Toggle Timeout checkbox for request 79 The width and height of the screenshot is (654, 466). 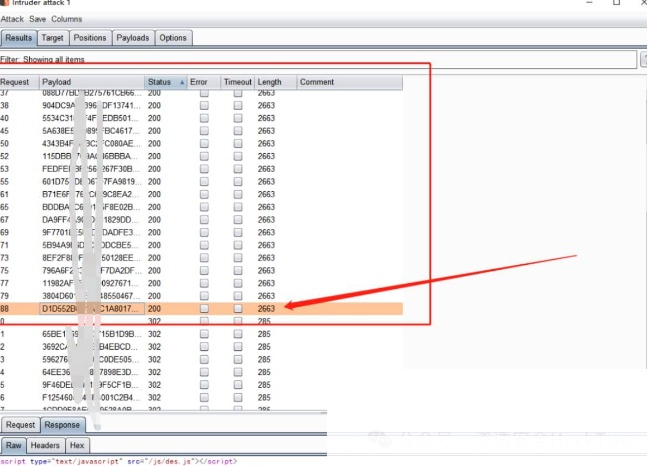pyautogui.click(x=238, y=297)
